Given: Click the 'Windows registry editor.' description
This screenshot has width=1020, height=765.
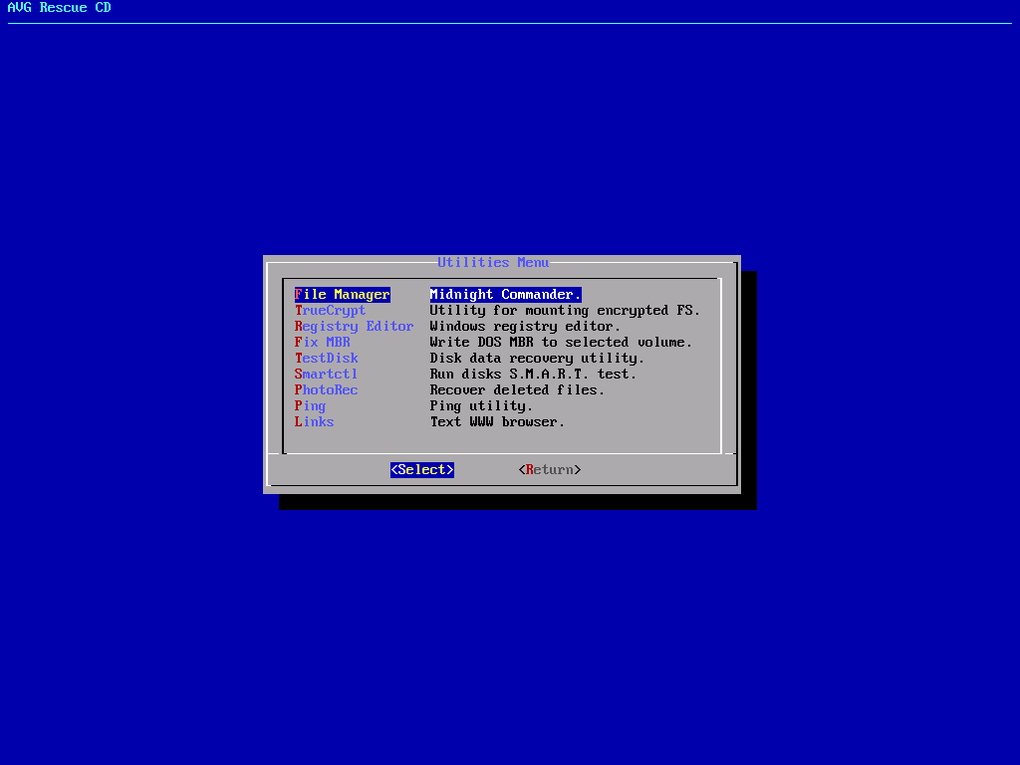Looking at the screenshot, I should [525, 327].
